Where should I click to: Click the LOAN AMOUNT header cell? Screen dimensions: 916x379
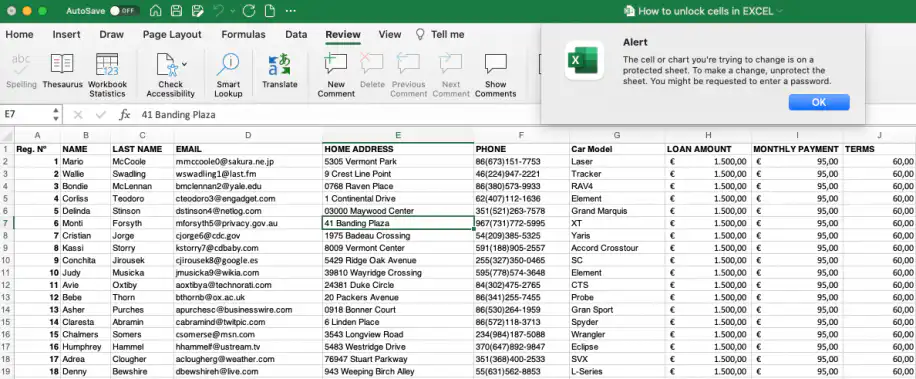[x=708, y=149]
